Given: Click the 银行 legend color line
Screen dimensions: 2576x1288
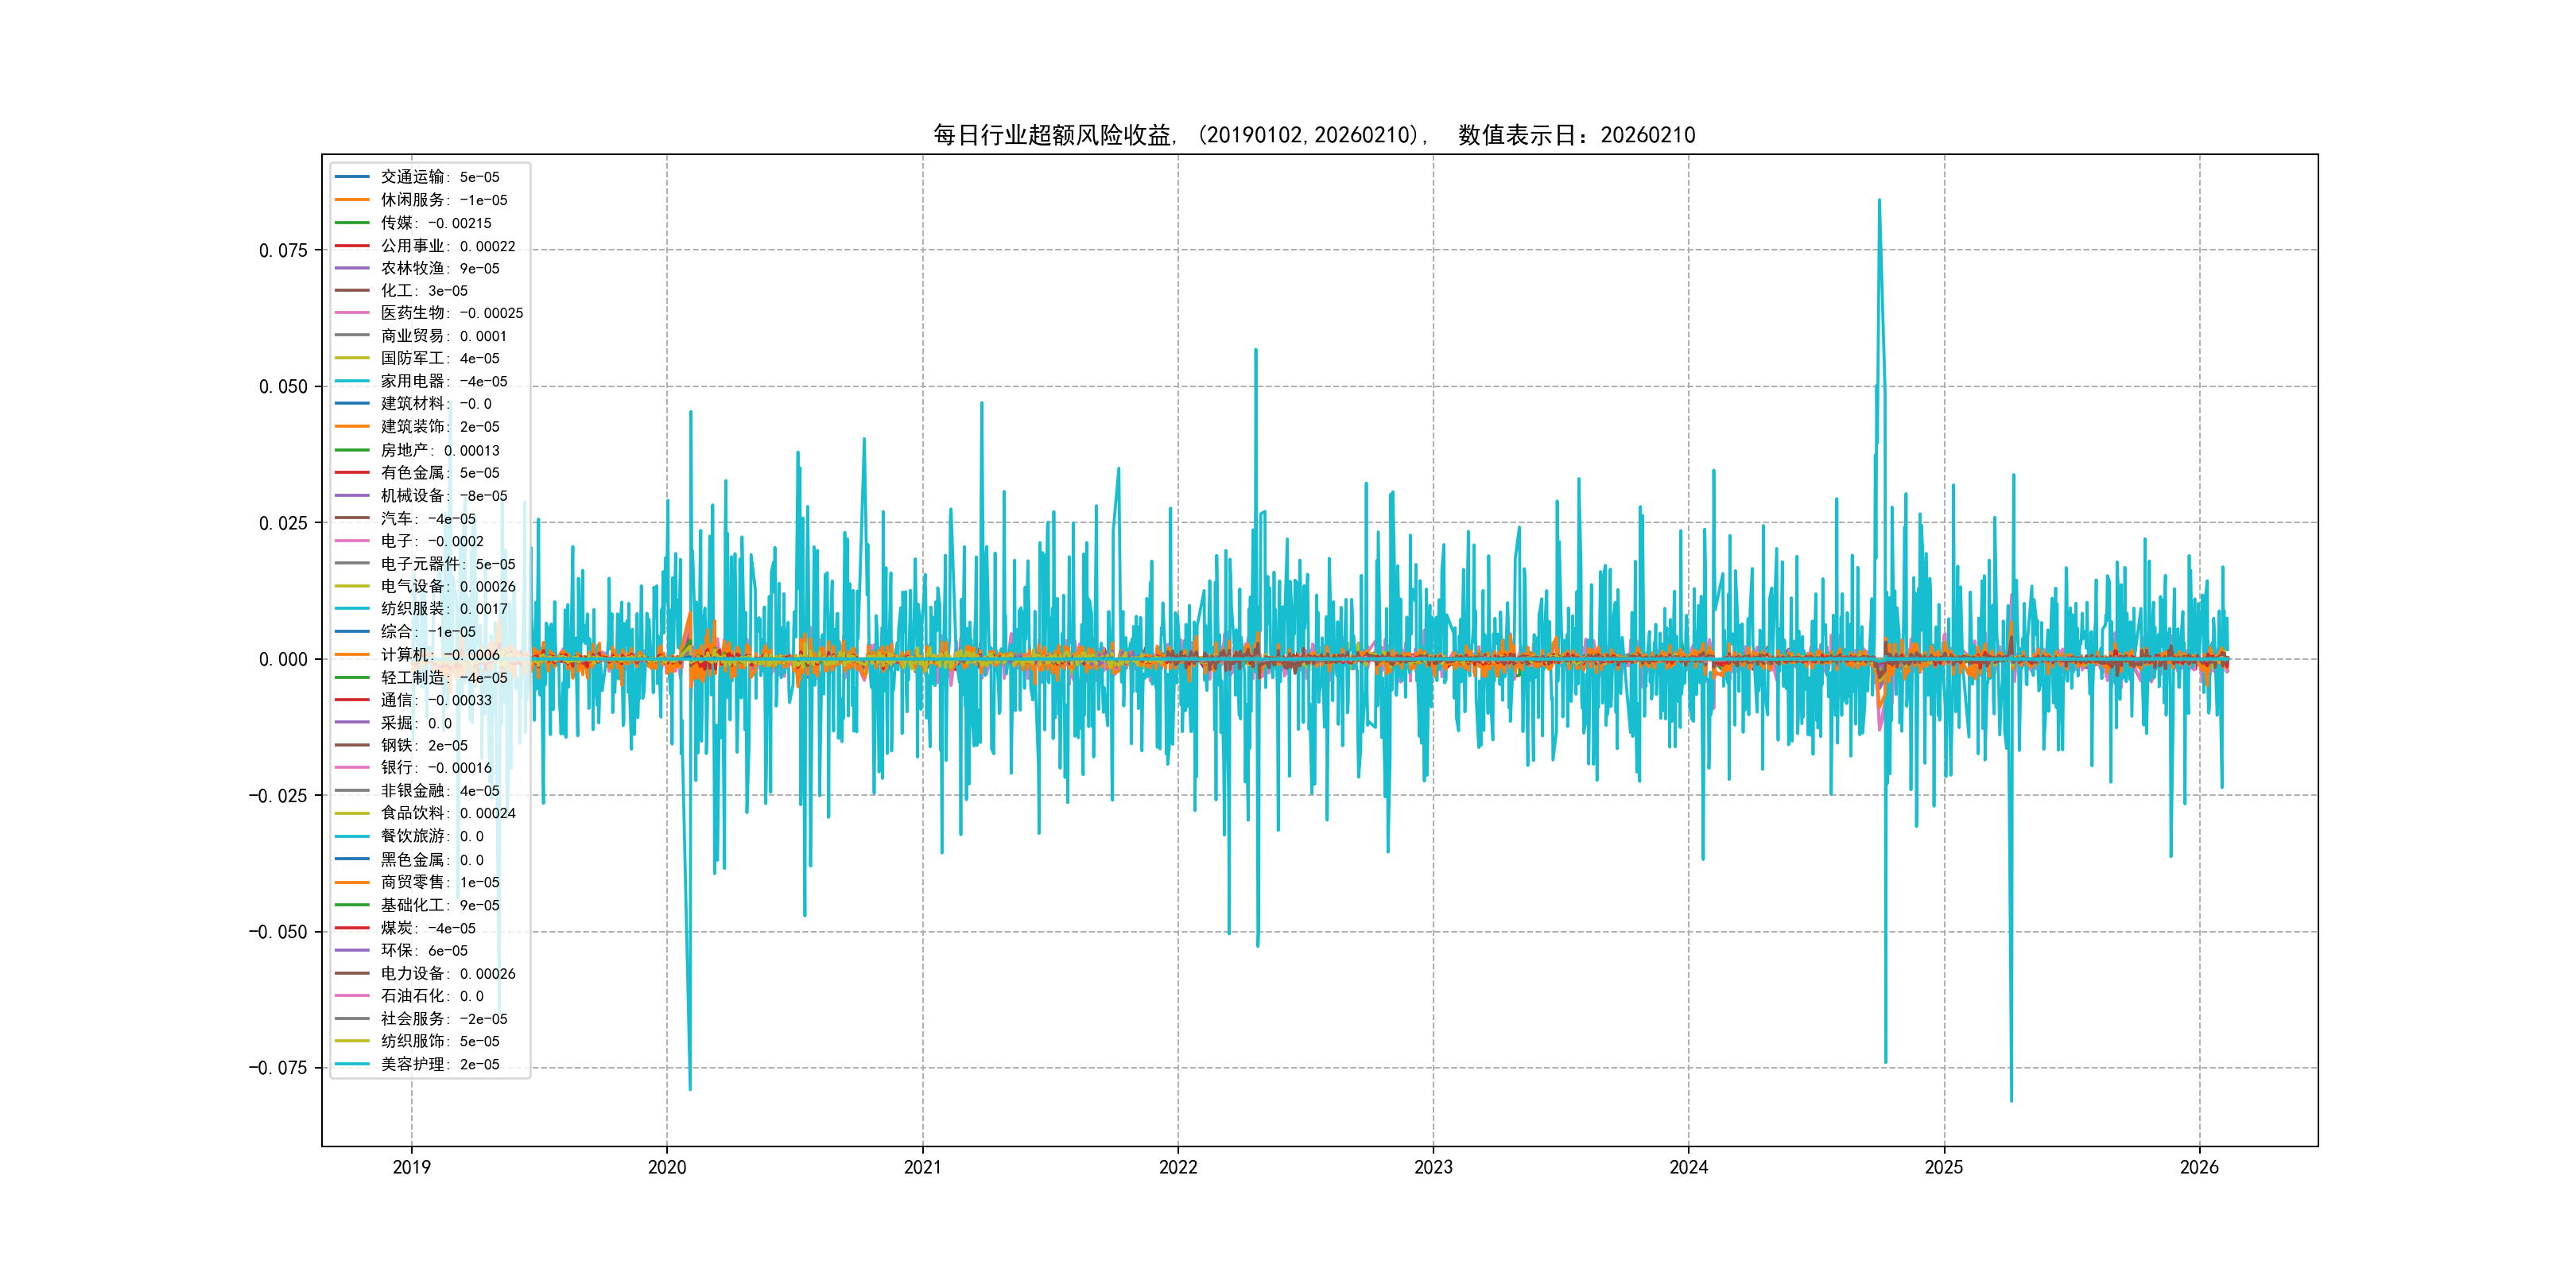Looking at the screenshot, I should click(352, 768).
